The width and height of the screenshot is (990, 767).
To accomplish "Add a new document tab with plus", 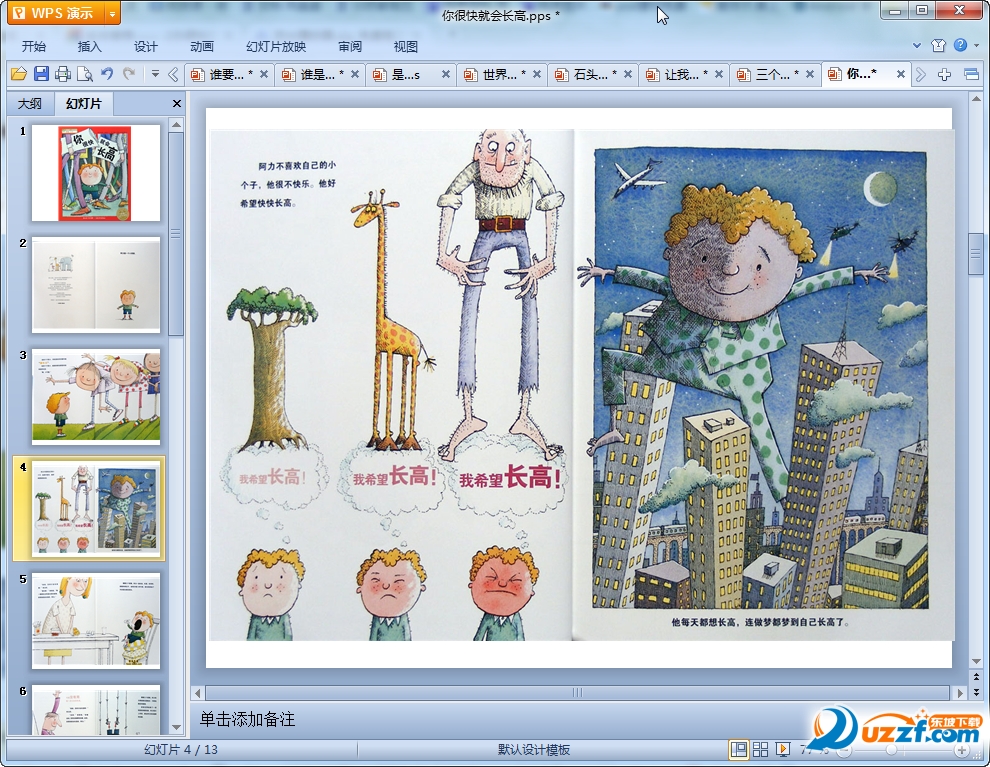I will 944,74.
